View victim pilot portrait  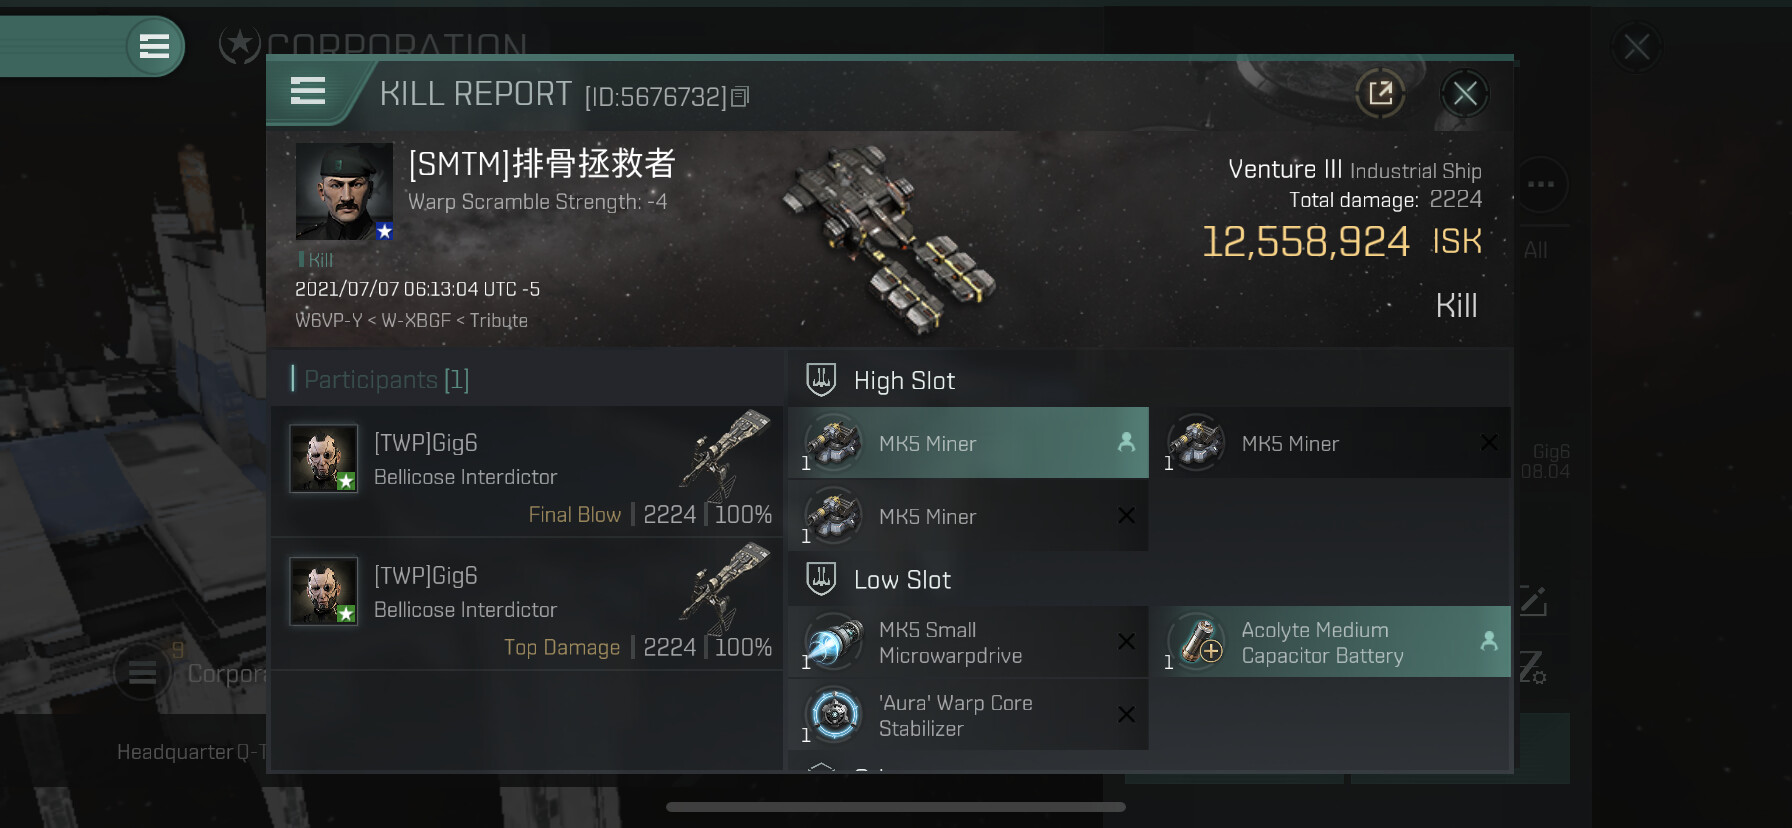(344, 191)
